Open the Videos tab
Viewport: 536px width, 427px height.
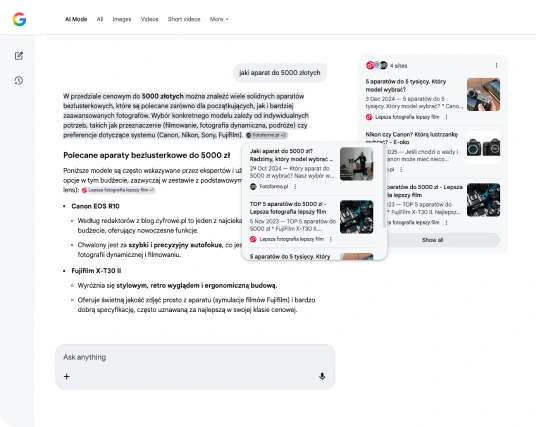pos(149,19)
